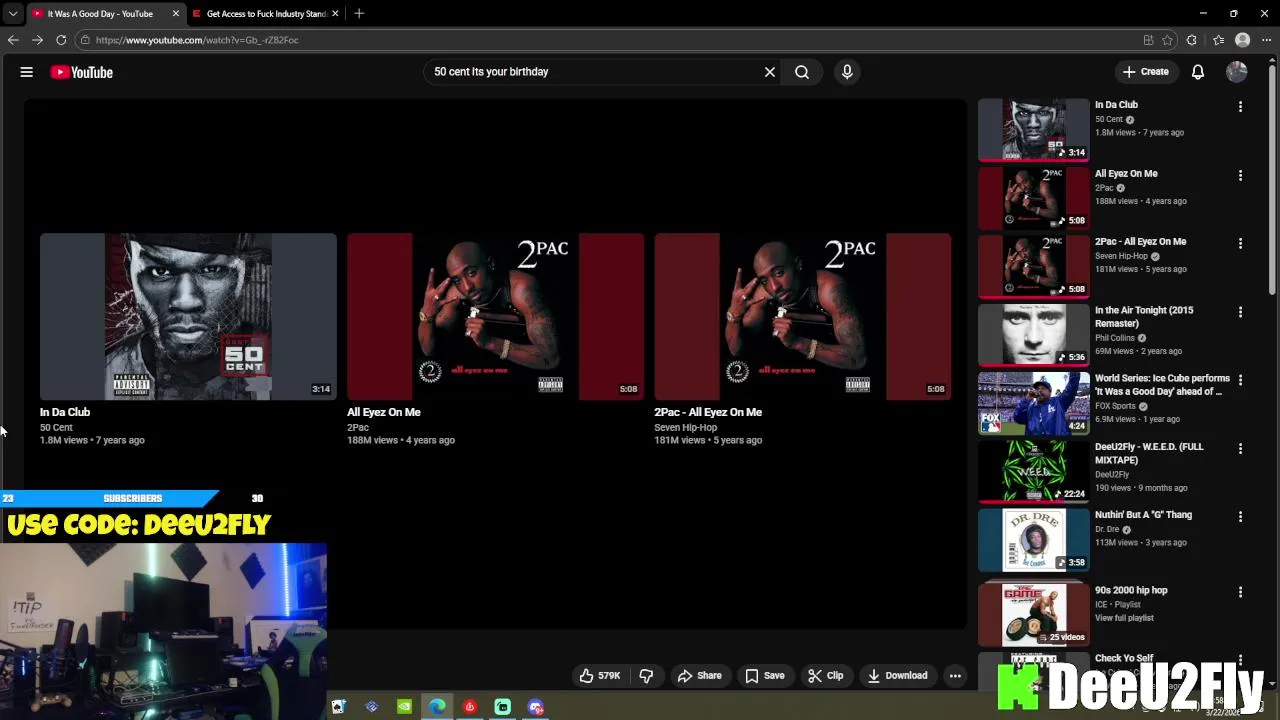View full playlist for 90s 2000 hip hop
The height and width of the screenshot is (720, 1280).
click(1124, 618)
